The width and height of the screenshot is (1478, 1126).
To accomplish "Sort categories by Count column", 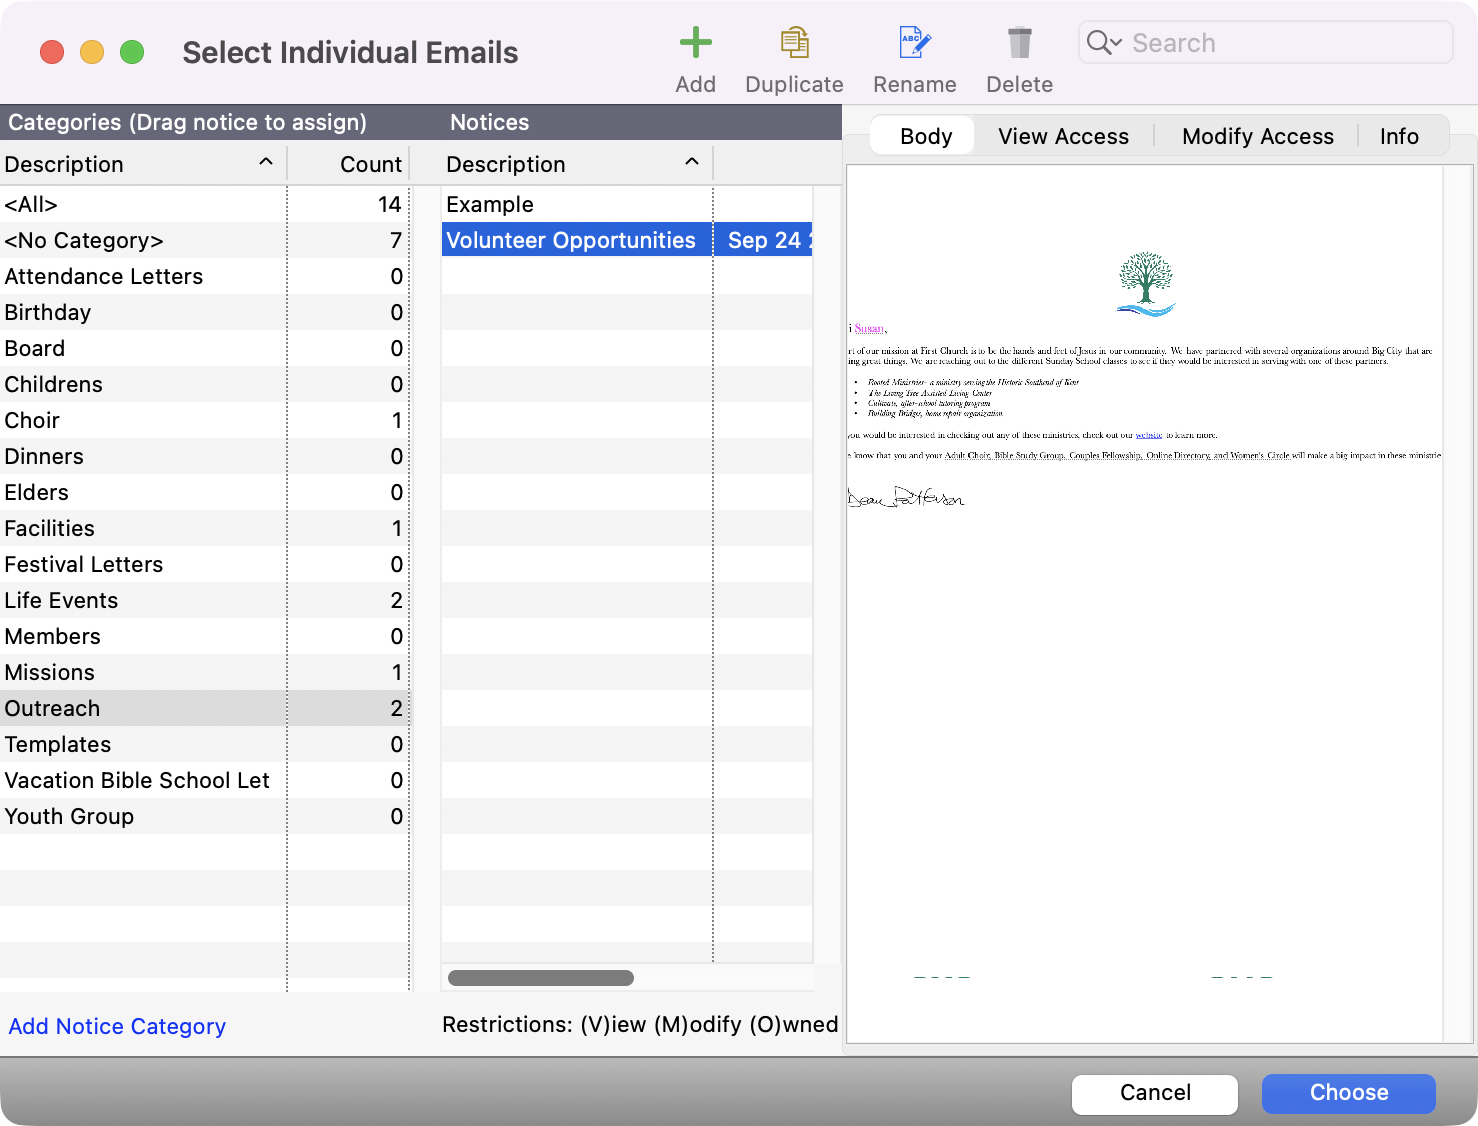I will click(x=349, y=164).
